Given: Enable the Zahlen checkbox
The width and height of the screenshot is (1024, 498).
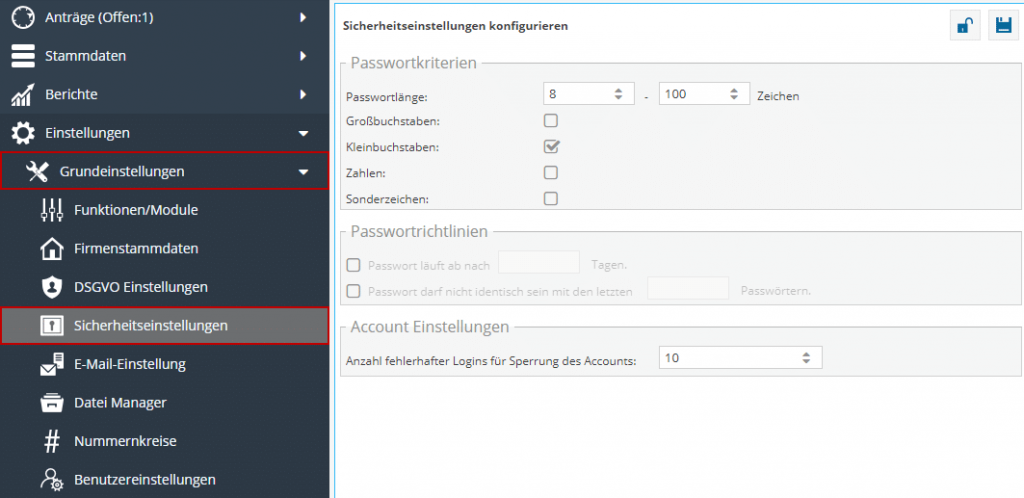Looking at the screenshot, I should (x=551, y=172).
